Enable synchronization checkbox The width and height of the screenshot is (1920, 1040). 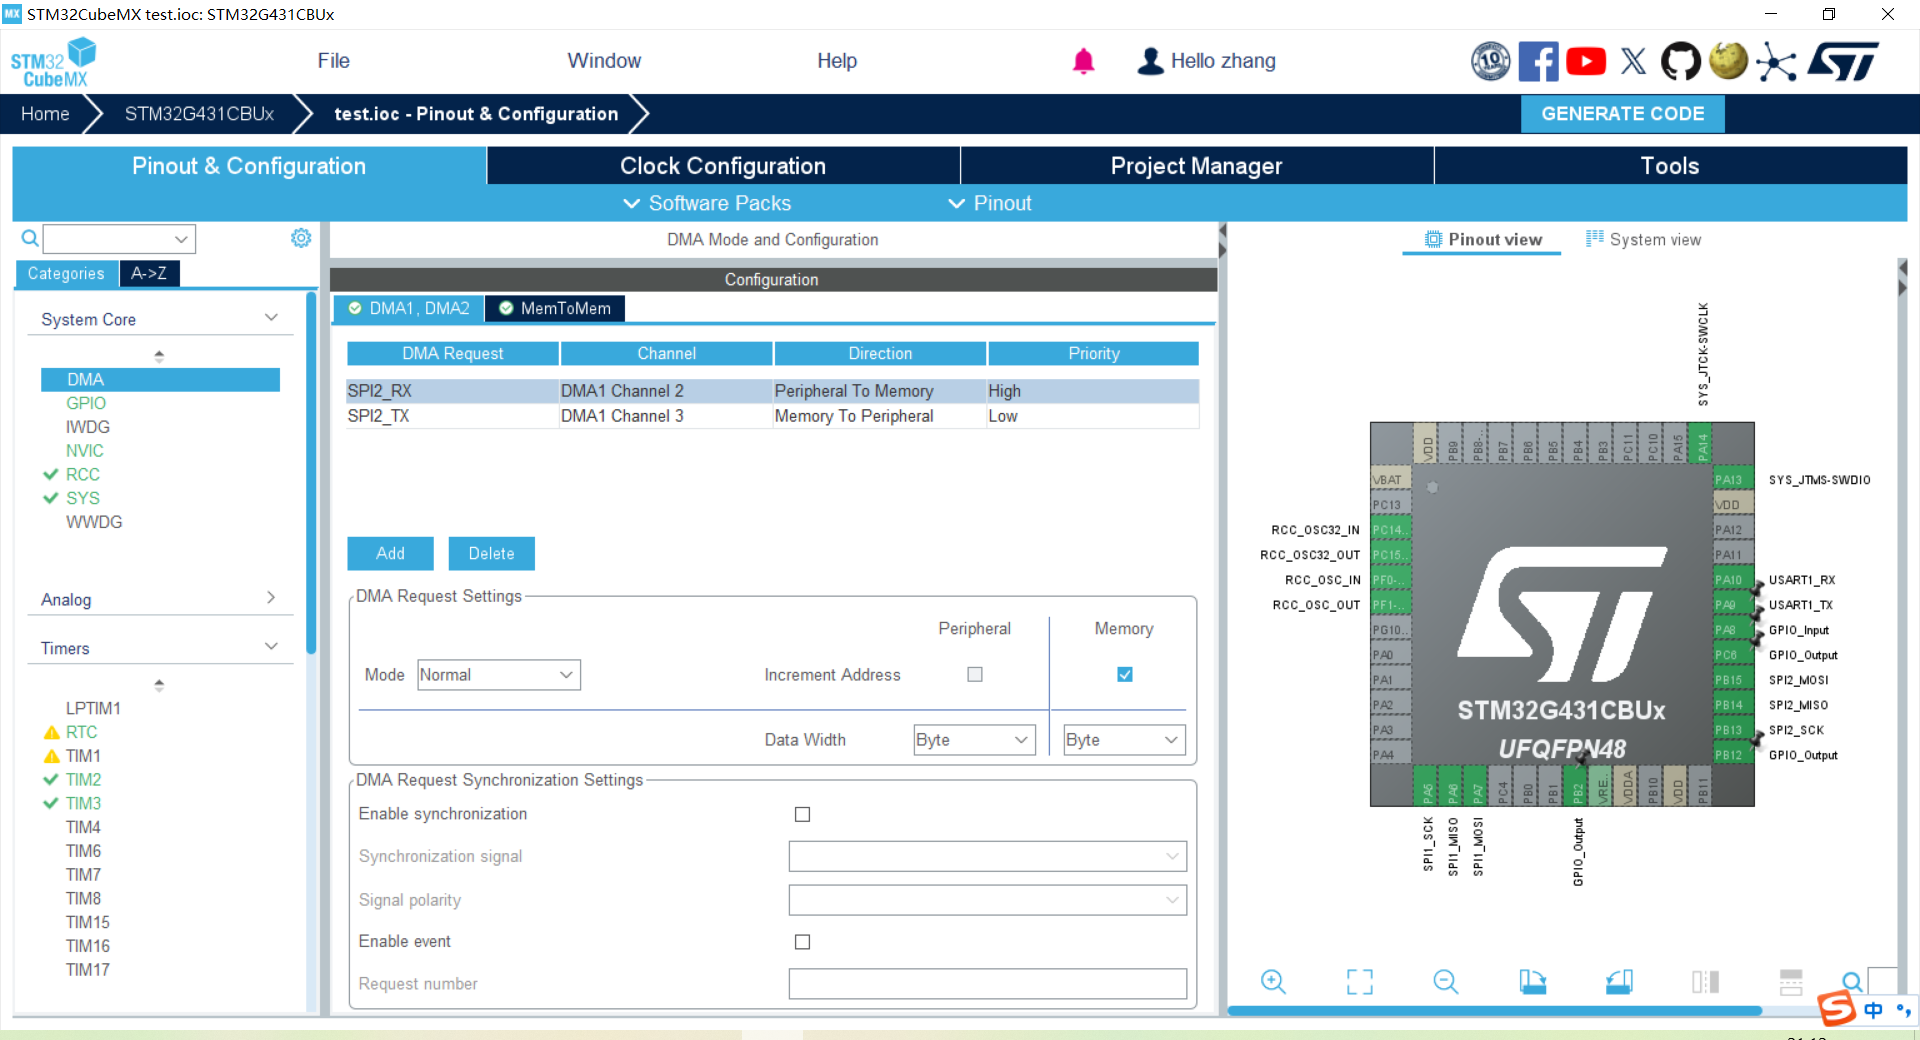point(802,814)
